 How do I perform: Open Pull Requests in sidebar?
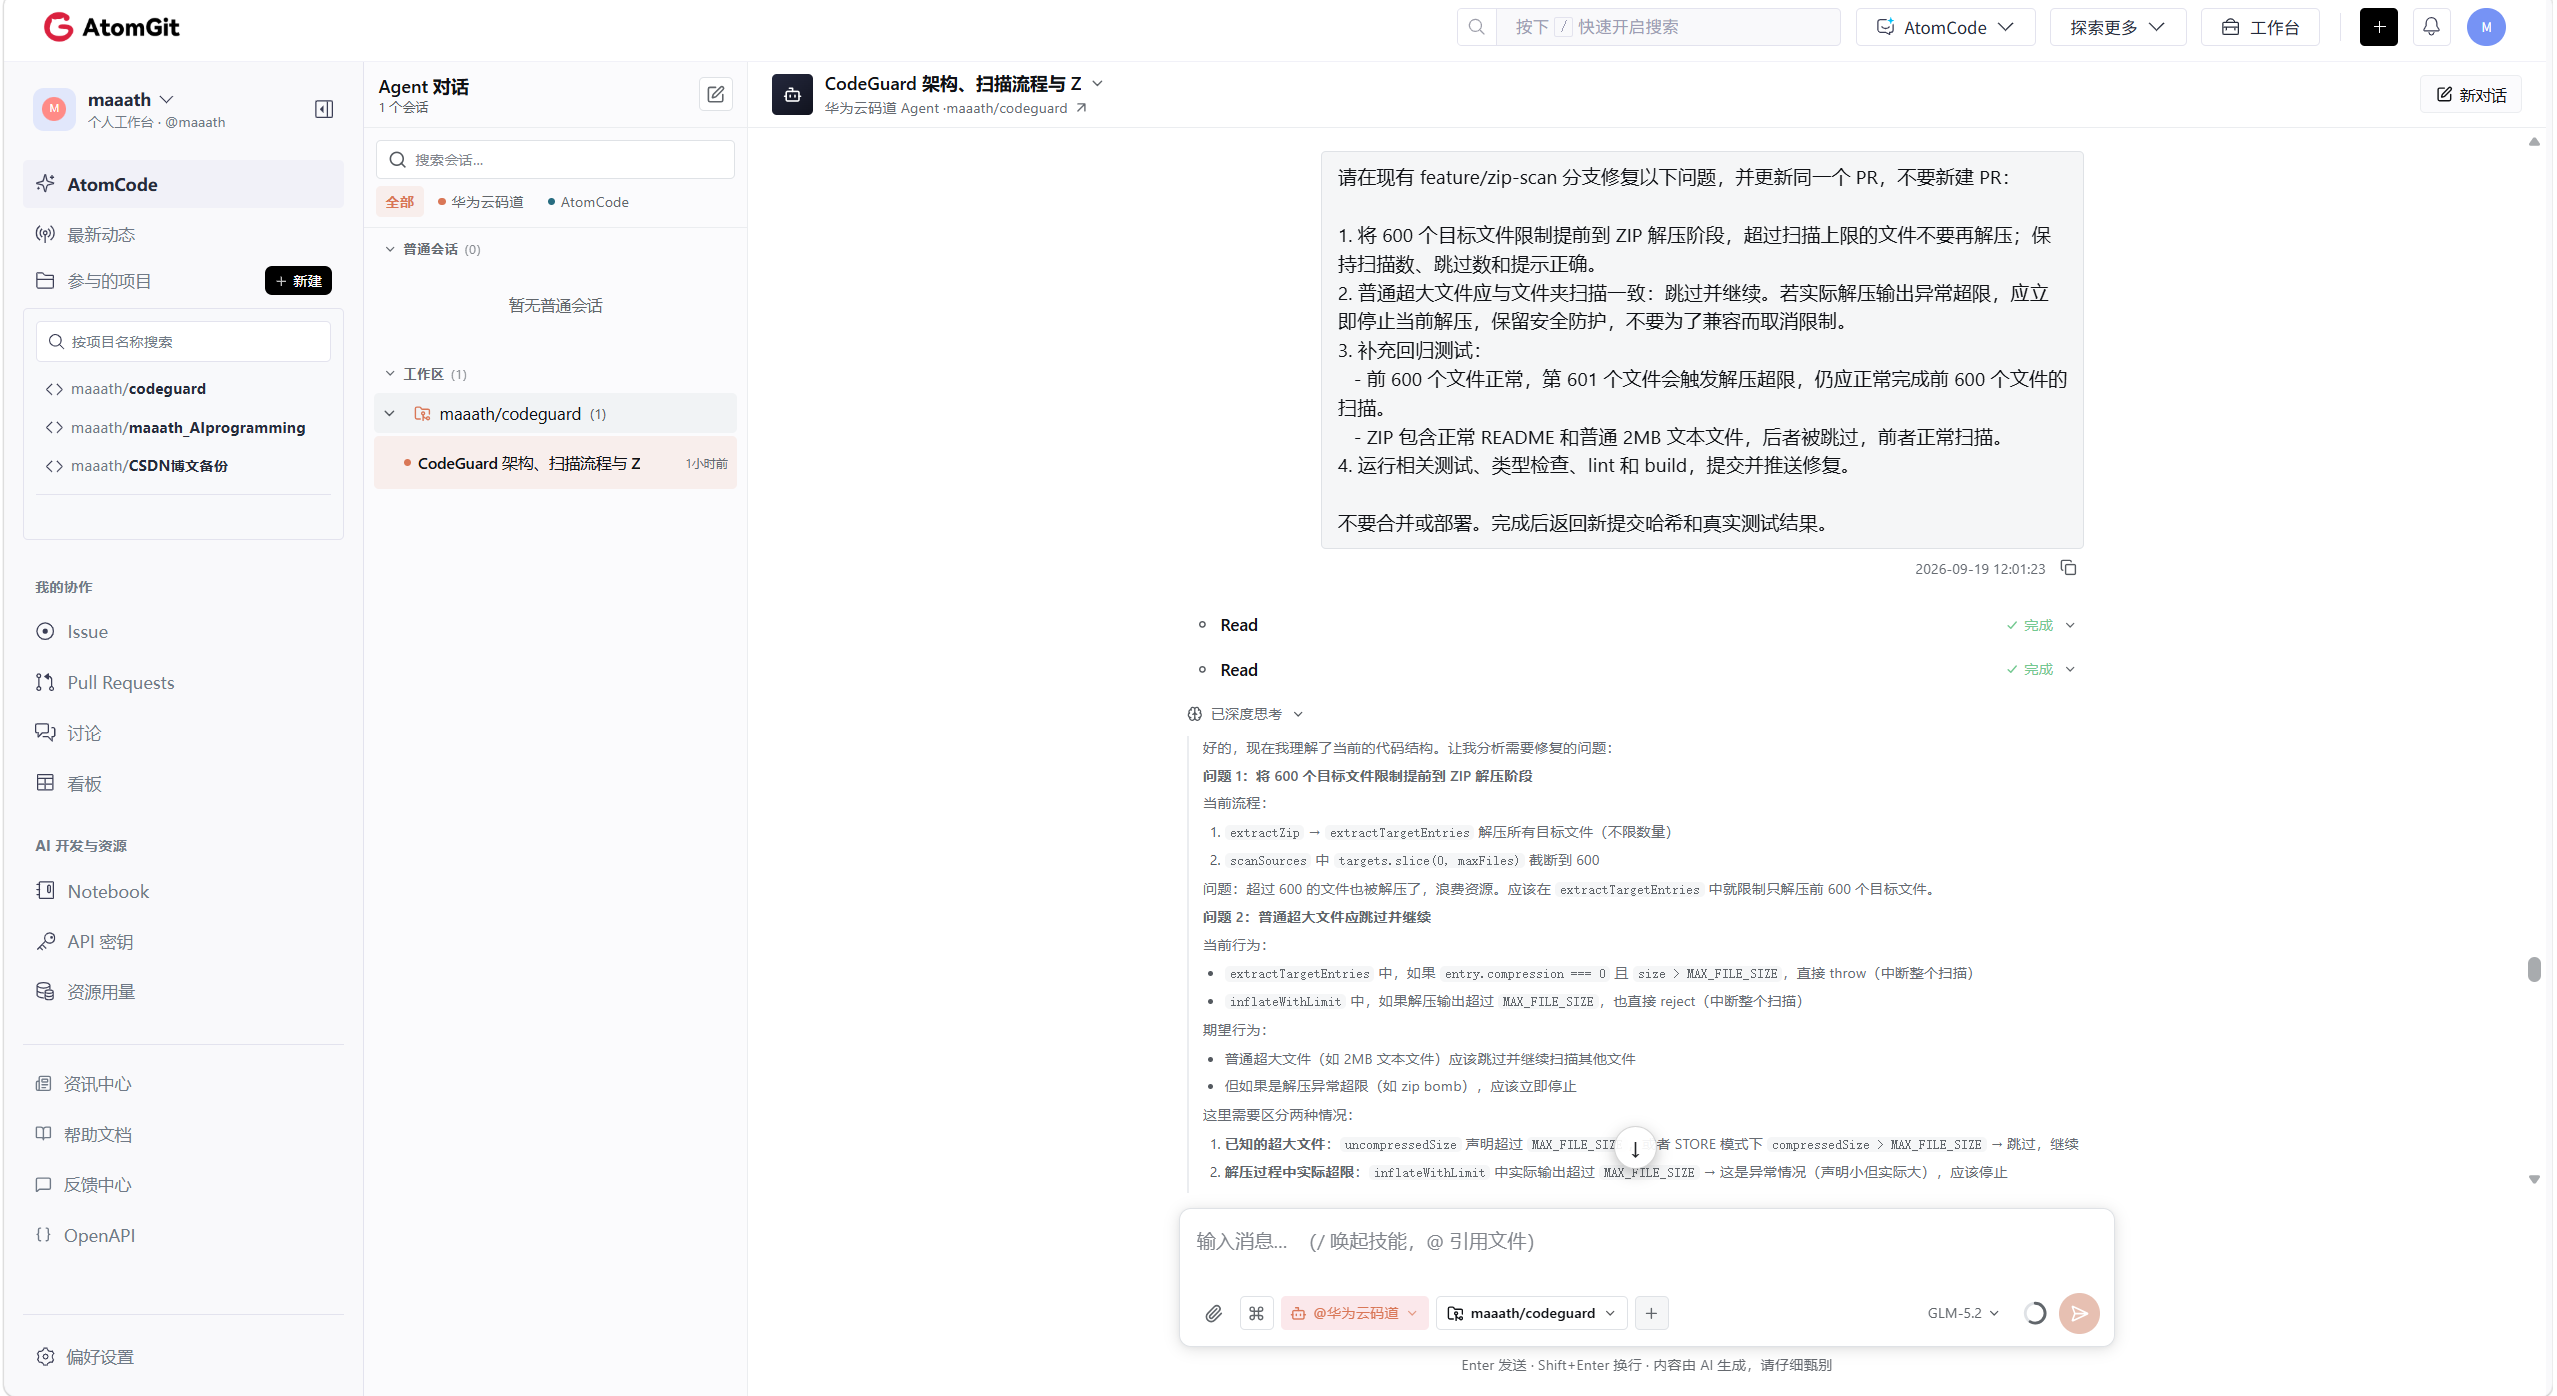(120, 683)
